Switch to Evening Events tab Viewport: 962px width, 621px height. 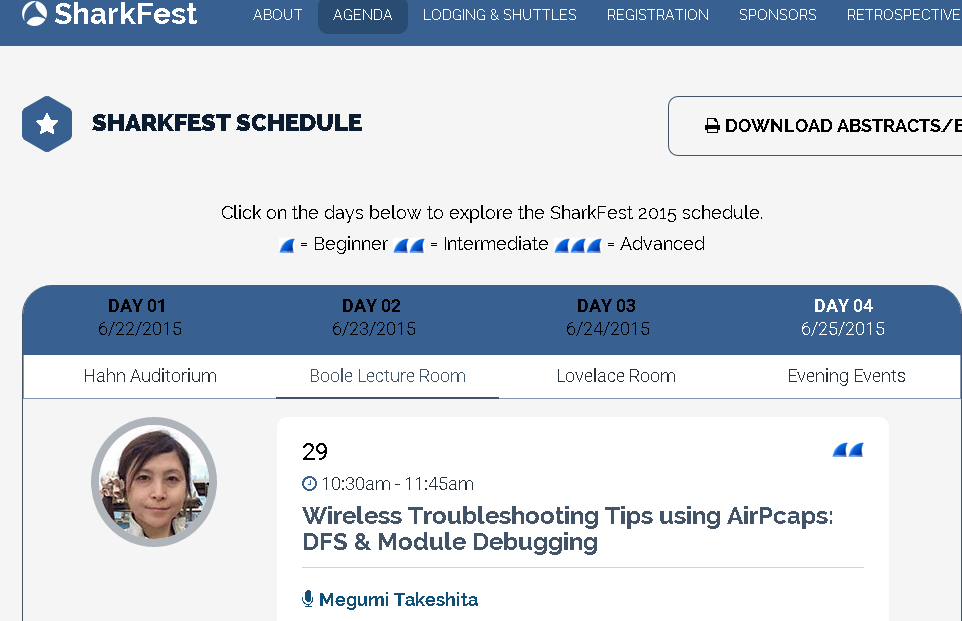847,376
